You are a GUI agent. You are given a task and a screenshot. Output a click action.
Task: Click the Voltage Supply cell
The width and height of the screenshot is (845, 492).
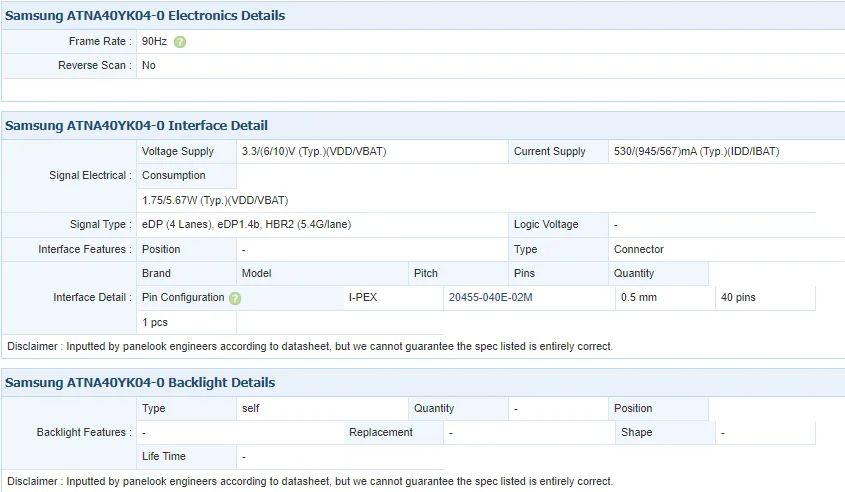click(186, 151)
